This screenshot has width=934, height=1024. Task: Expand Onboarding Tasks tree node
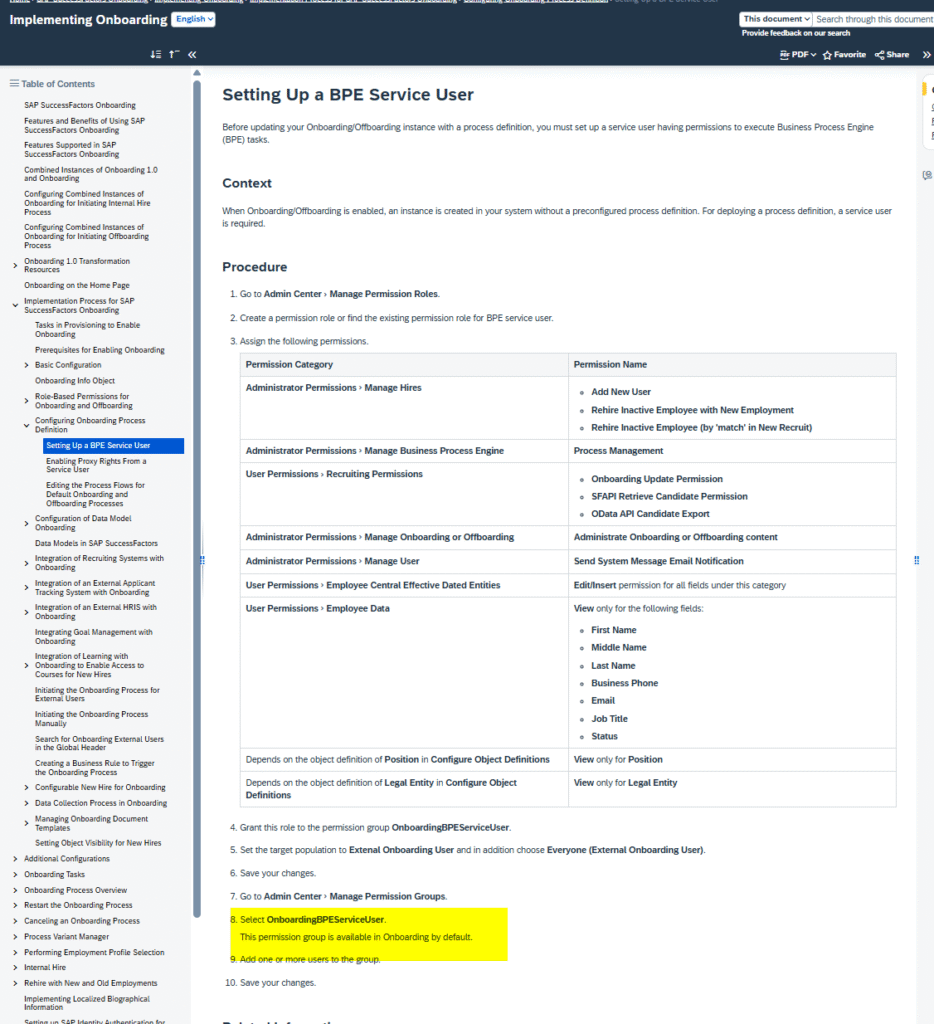15,874
